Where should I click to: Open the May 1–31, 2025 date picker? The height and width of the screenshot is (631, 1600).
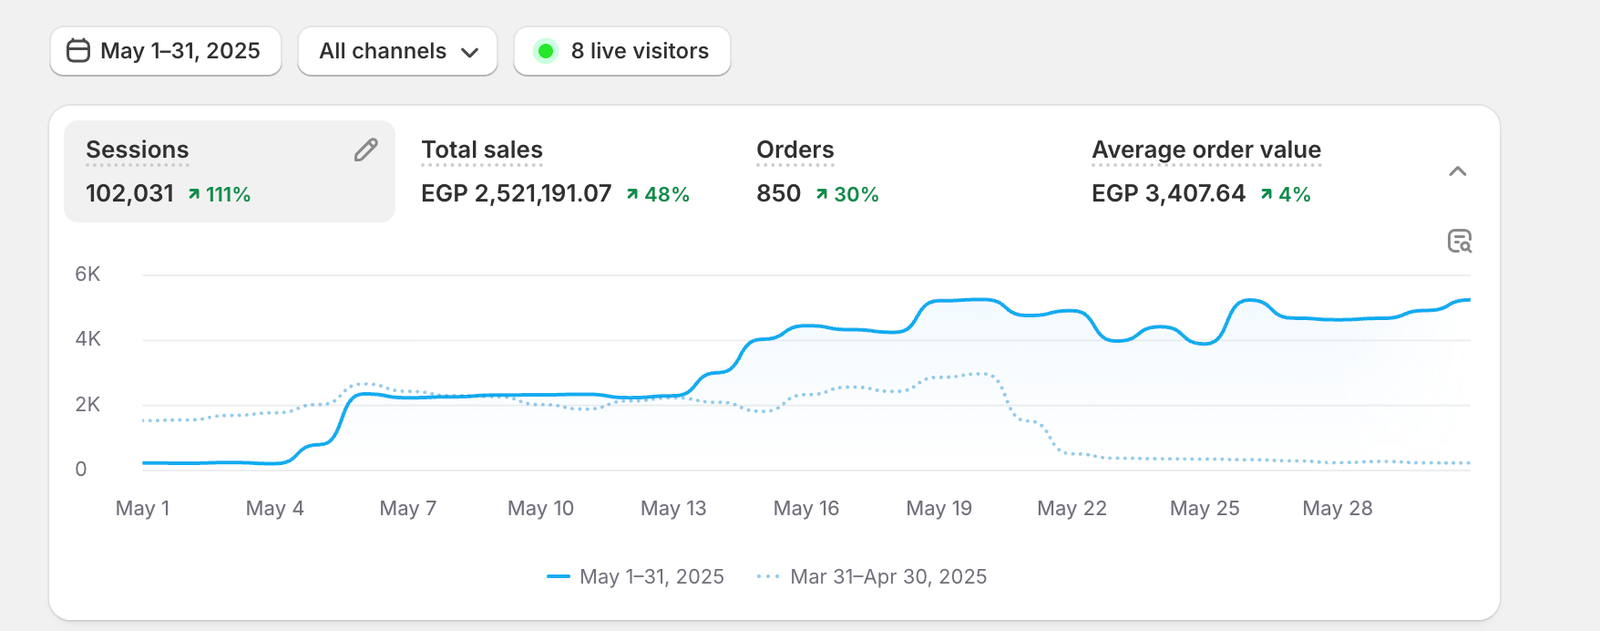point(166,51)
